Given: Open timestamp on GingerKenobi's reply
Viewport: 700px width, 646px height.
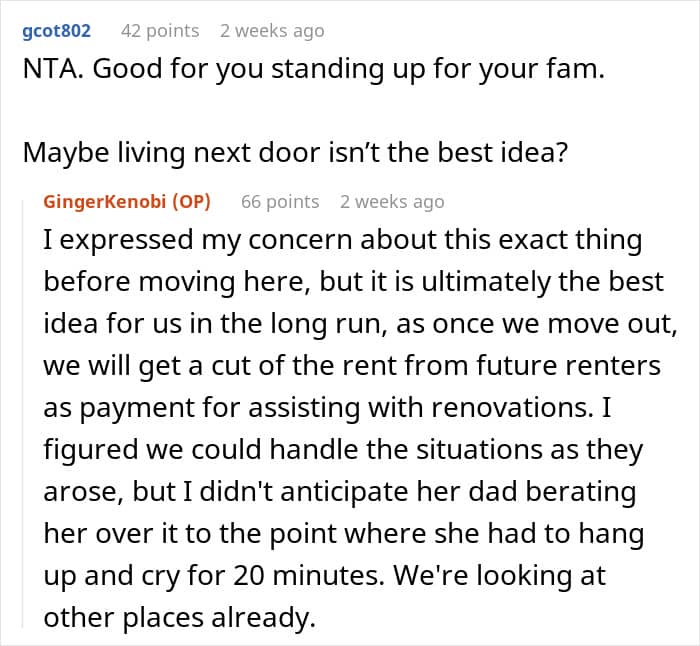Looking at the screenshot, I should [x=392, y=202].
